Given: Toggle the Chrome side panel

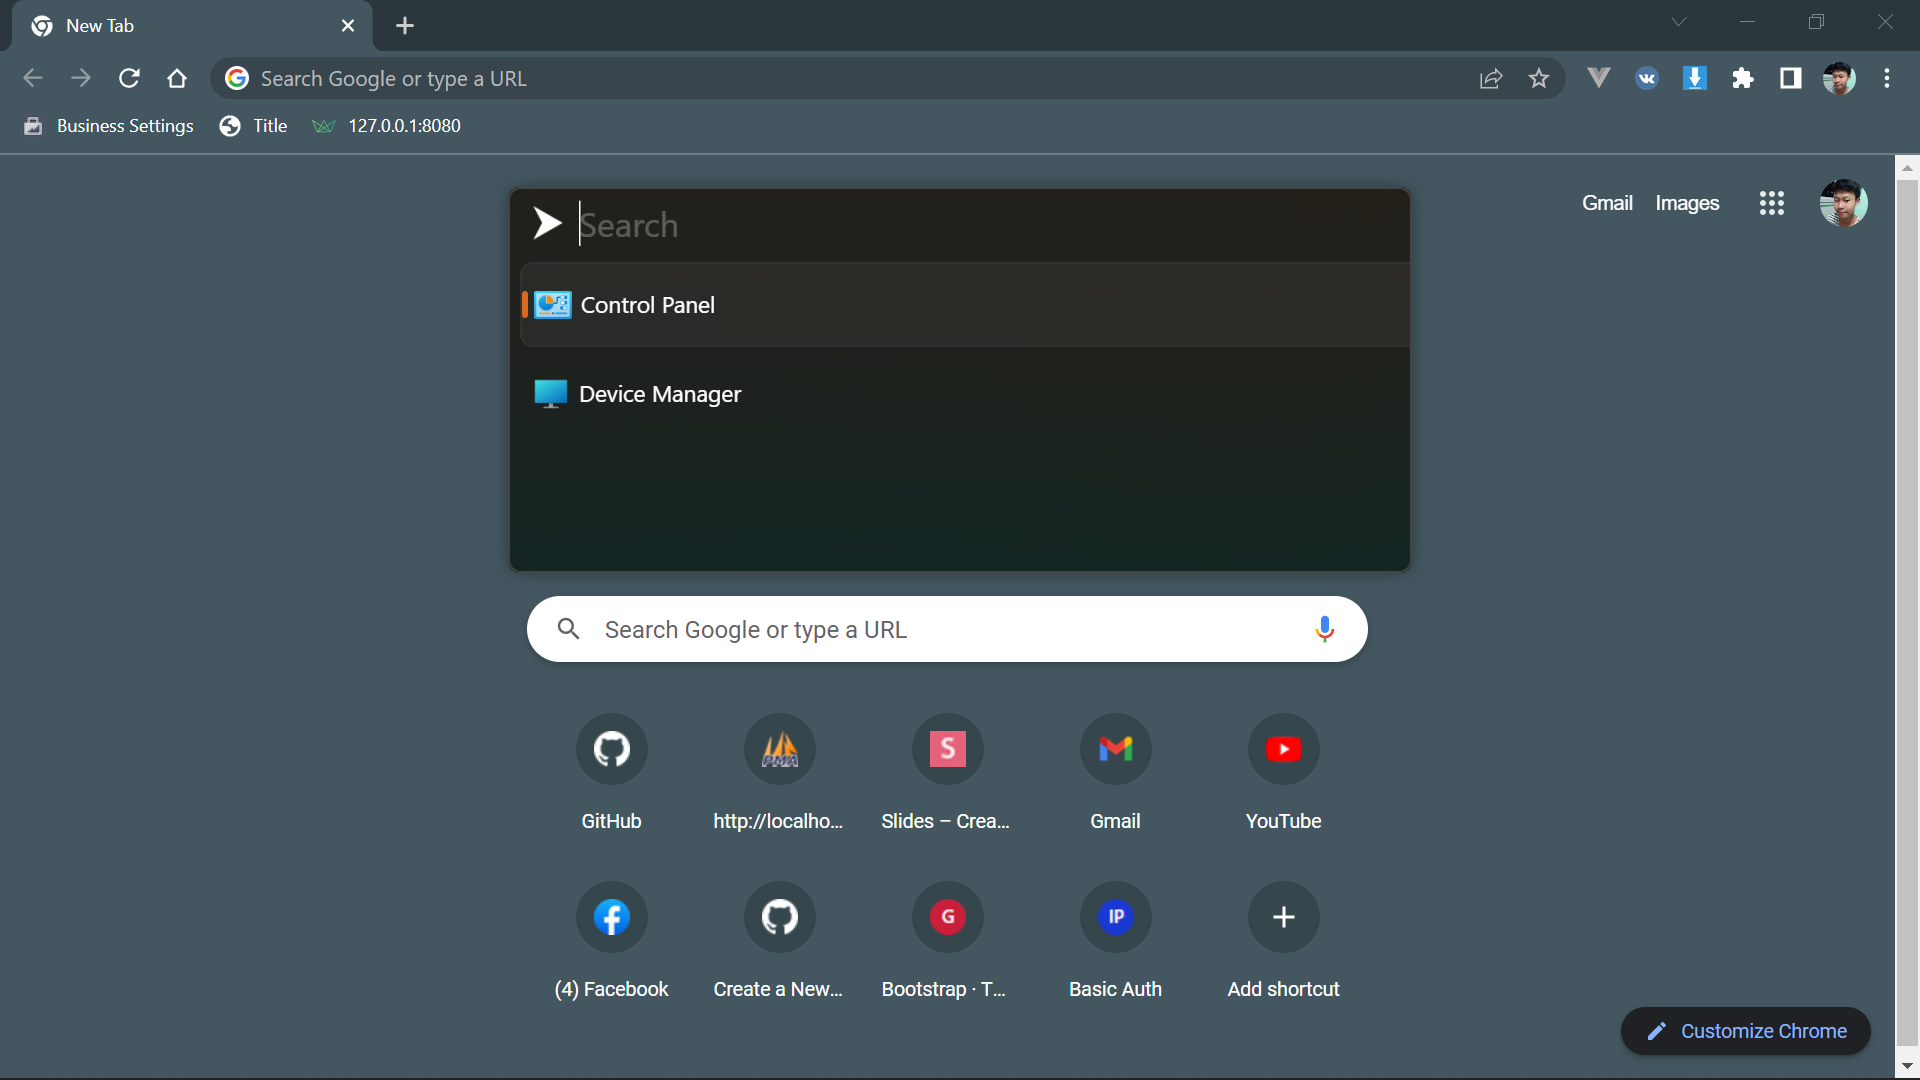Looking at the screenshot, I should [x=1790, y=78].
